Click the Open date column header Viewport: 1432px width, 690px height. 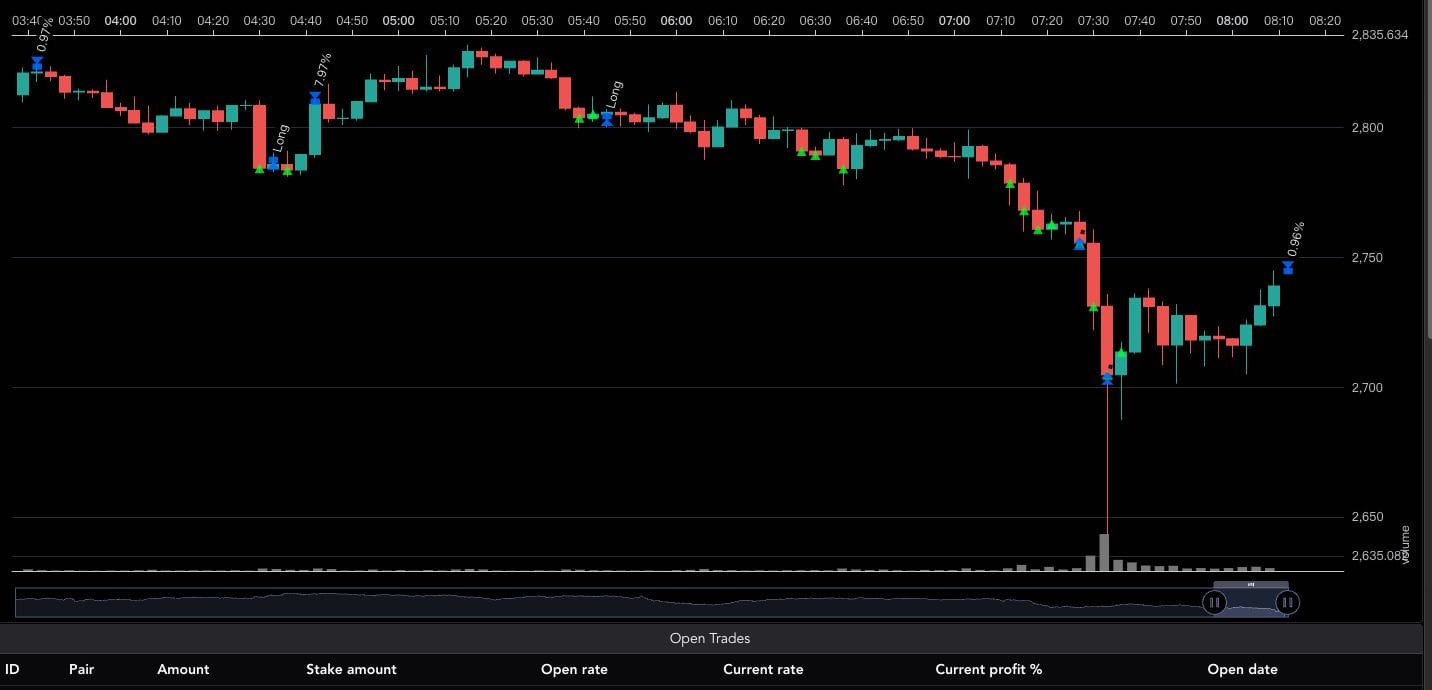coord(1242,669)
